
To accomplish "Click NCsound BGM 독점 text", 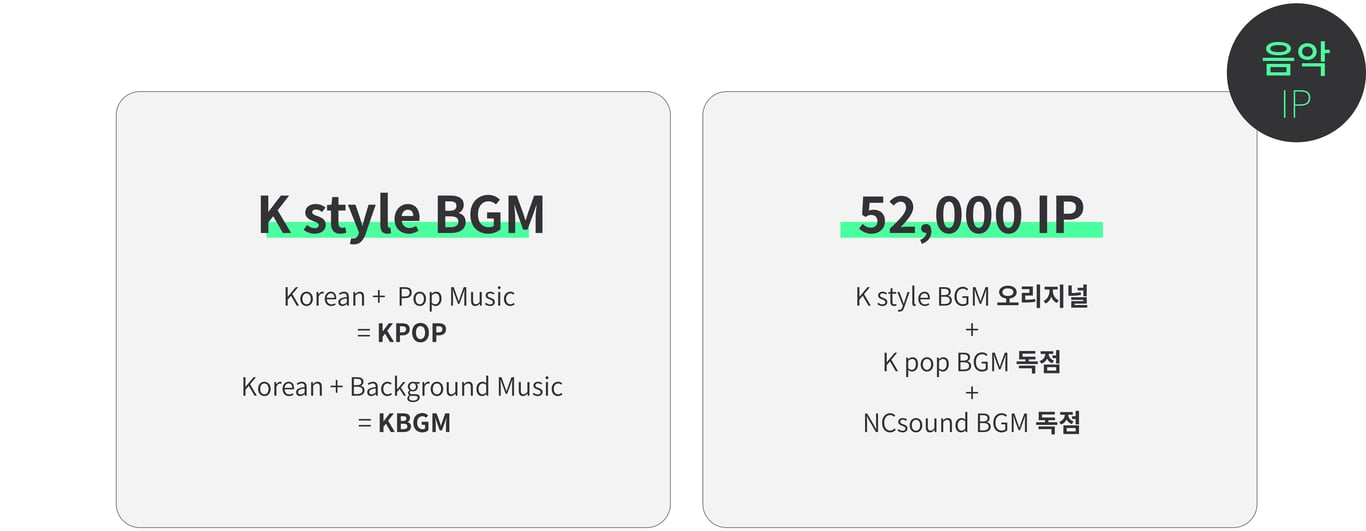I will coord(971,423).
